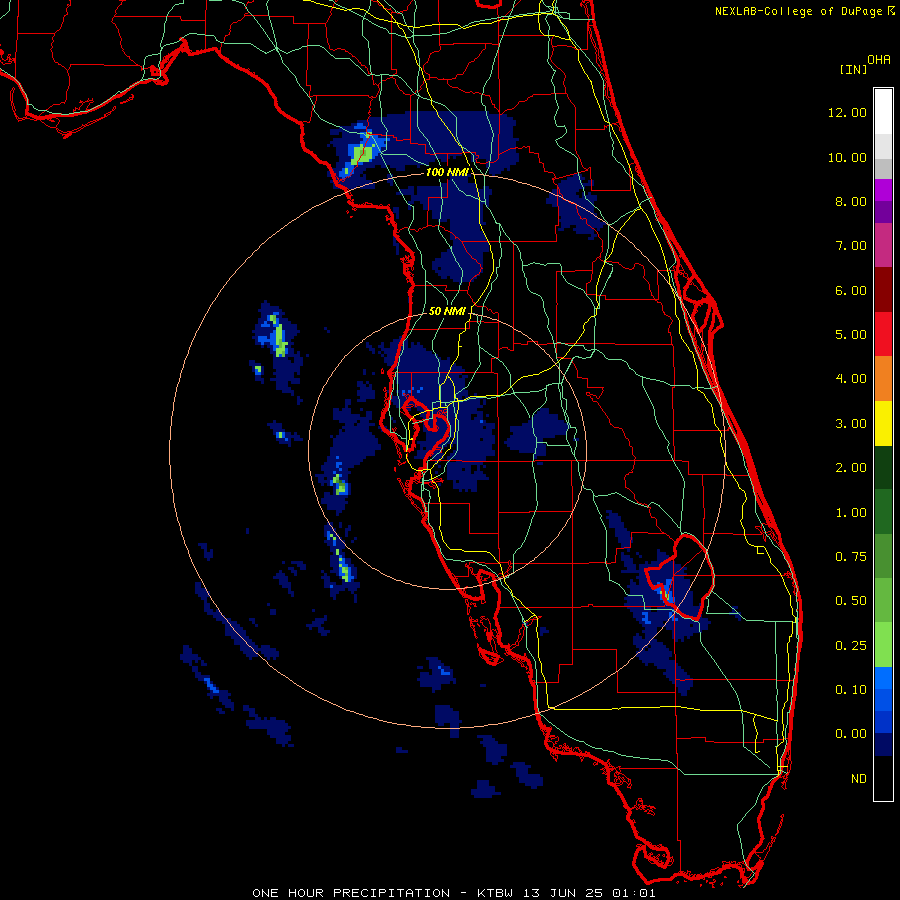Click the '01:01' timestamp text

(x=634, y=893)
